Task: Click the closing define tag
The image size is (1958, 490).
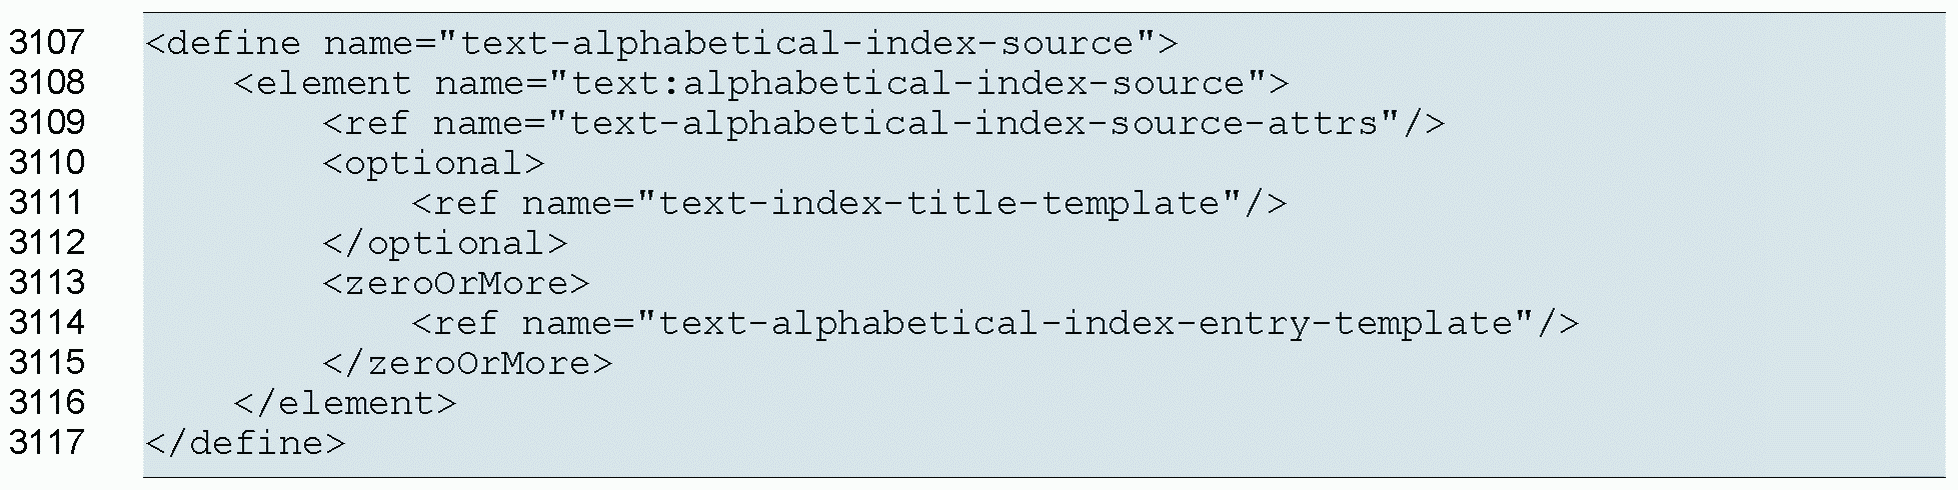Action: (245, 443)
